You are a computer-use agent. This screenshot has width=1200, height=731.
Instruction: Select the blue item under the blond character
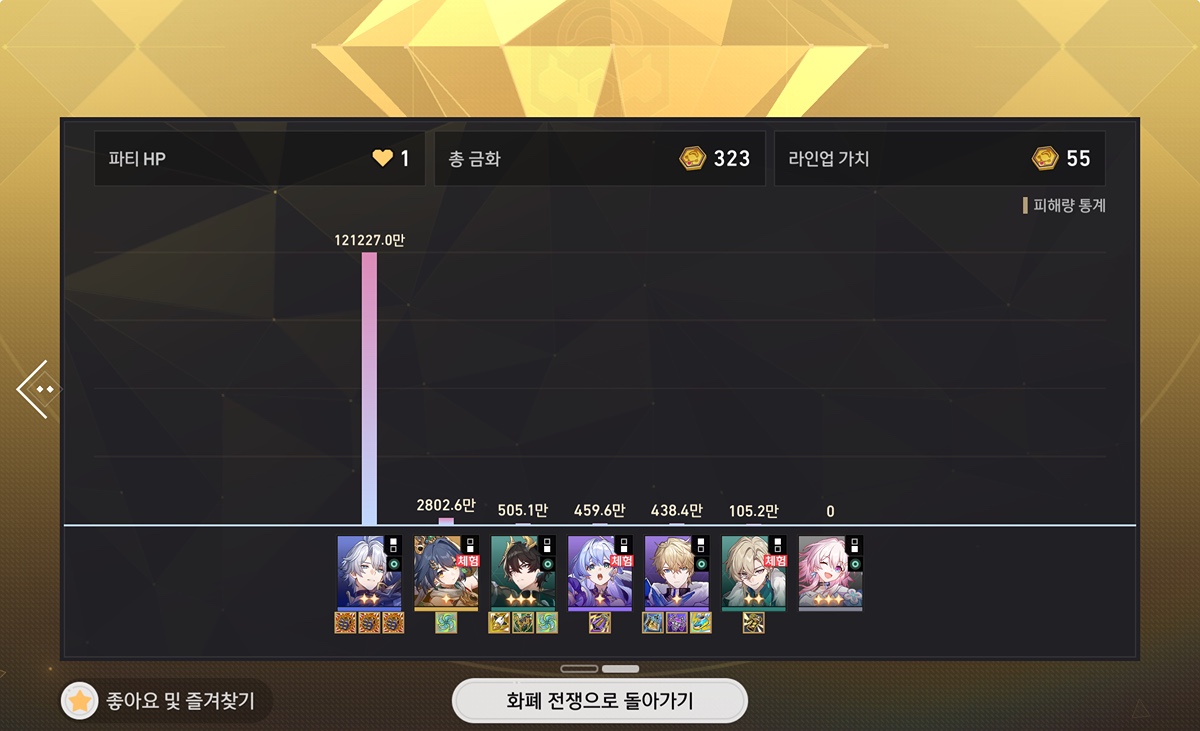[x=653, y=623]
